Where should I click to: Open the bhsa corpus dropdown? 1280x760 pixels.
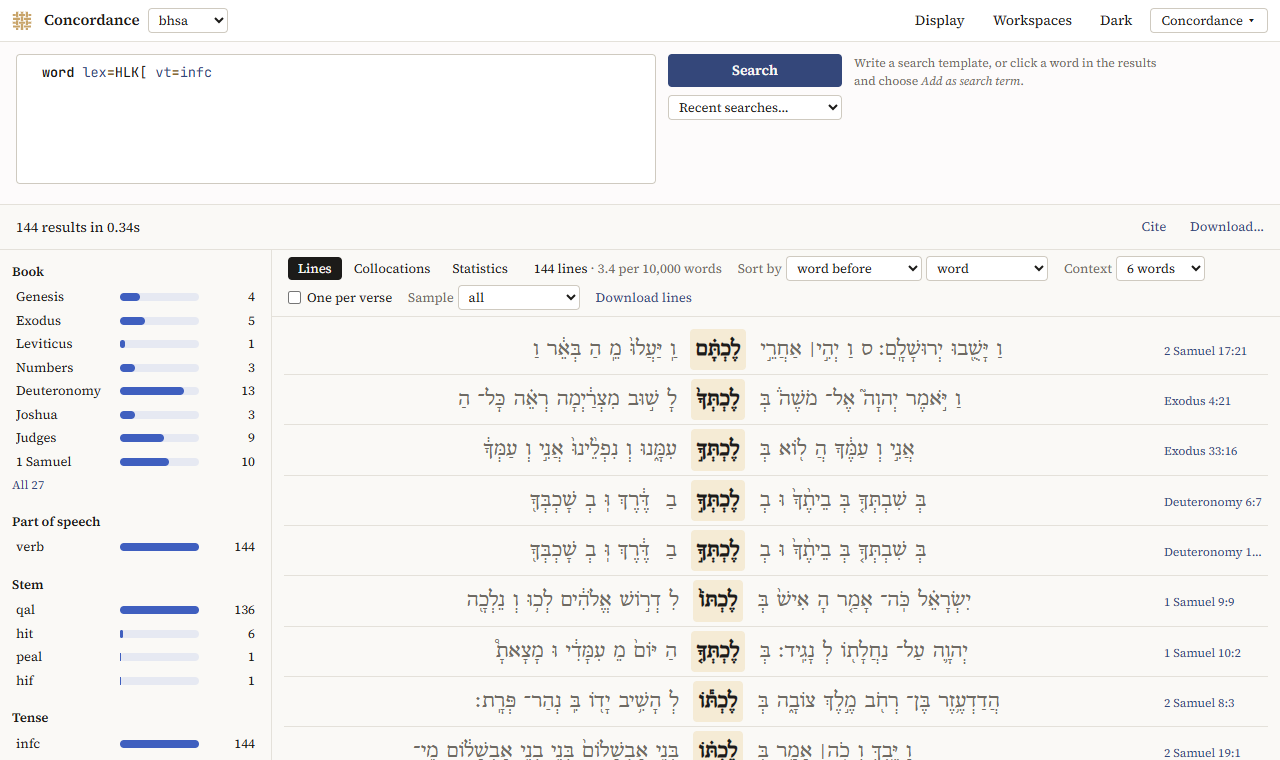coord(188,20)
